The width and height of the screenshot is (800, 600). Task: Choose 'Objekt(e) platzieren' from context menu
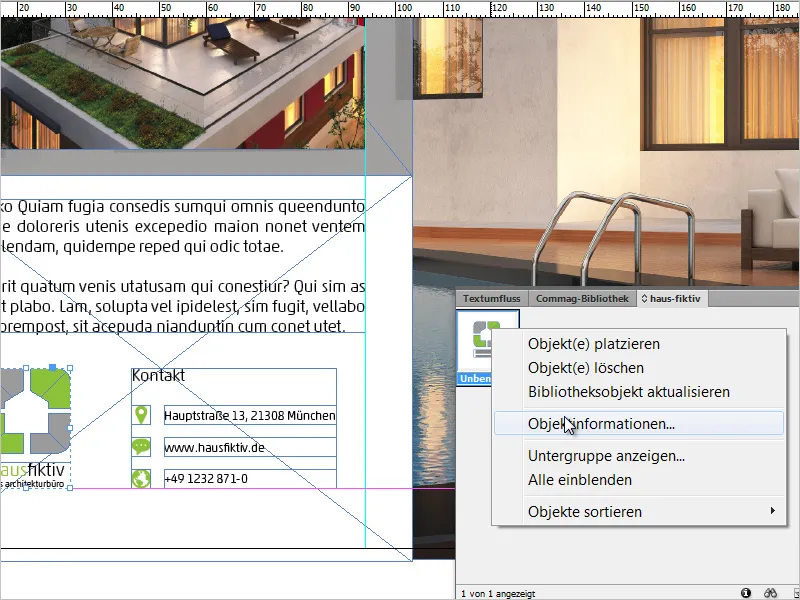[594, 344]
